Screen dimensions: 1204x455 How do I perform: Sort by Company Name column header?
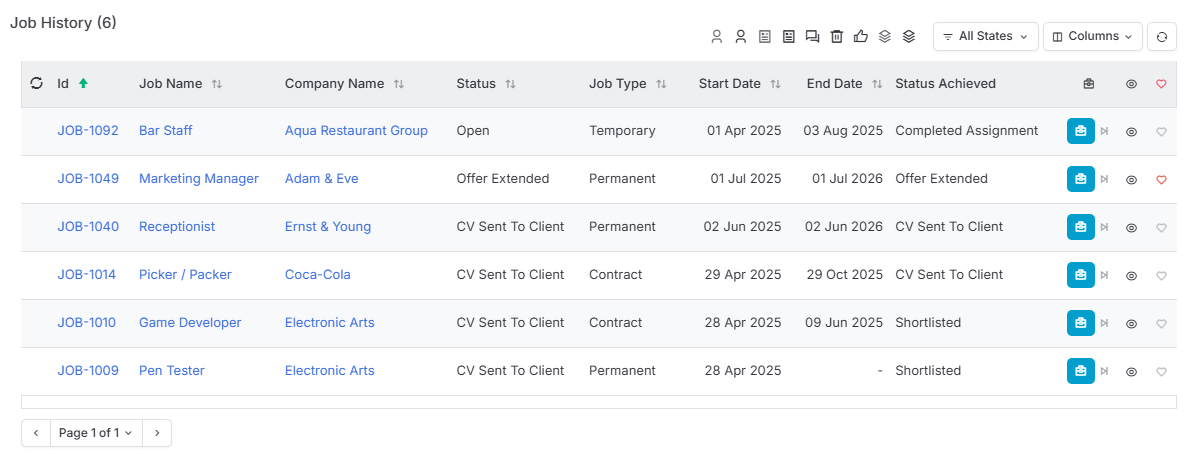[344, 84]
